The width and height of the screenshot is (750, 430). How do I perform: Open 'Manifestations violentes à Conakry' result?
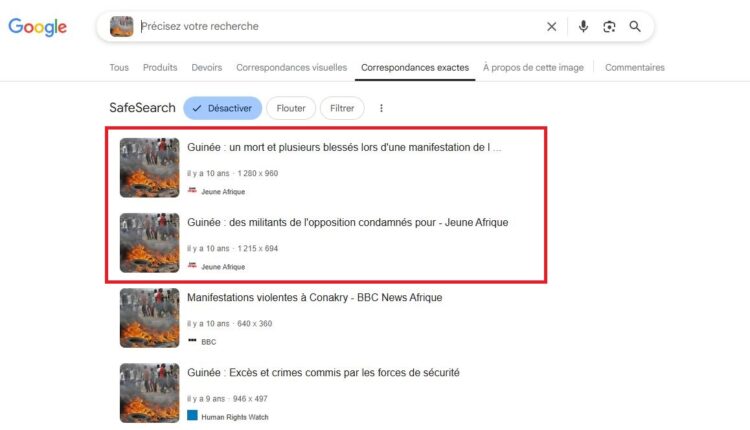click(315, 298)
